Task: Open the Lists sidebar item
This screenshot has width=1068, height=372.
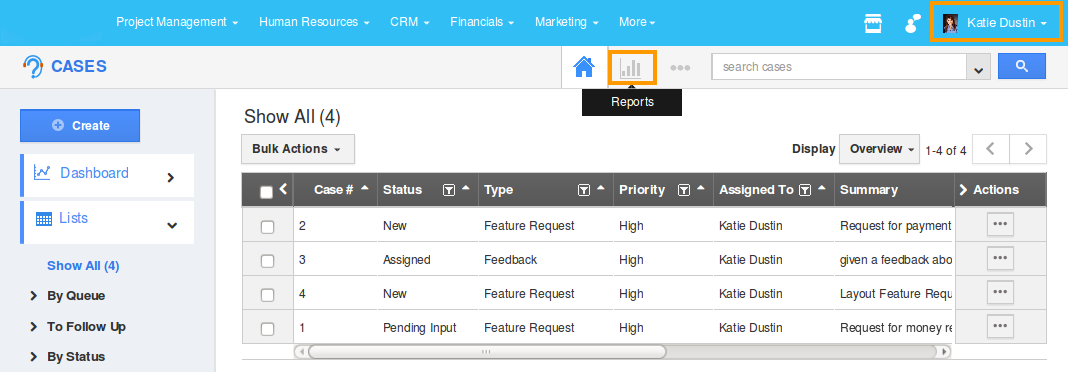Action: coord(108,222)
